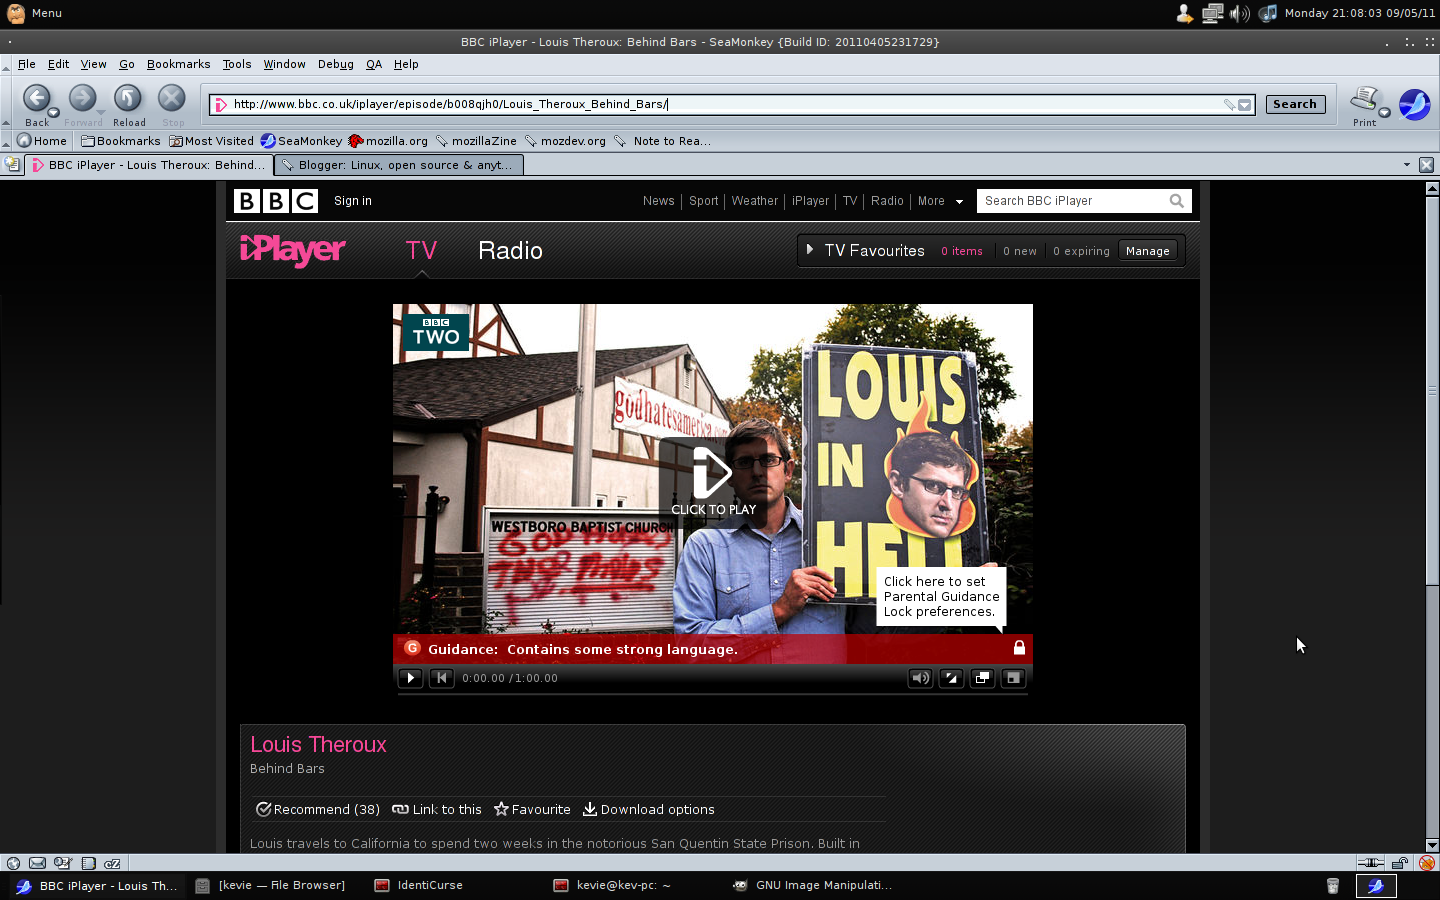Open the Composer icon in the status bar

tap(62, 863)
